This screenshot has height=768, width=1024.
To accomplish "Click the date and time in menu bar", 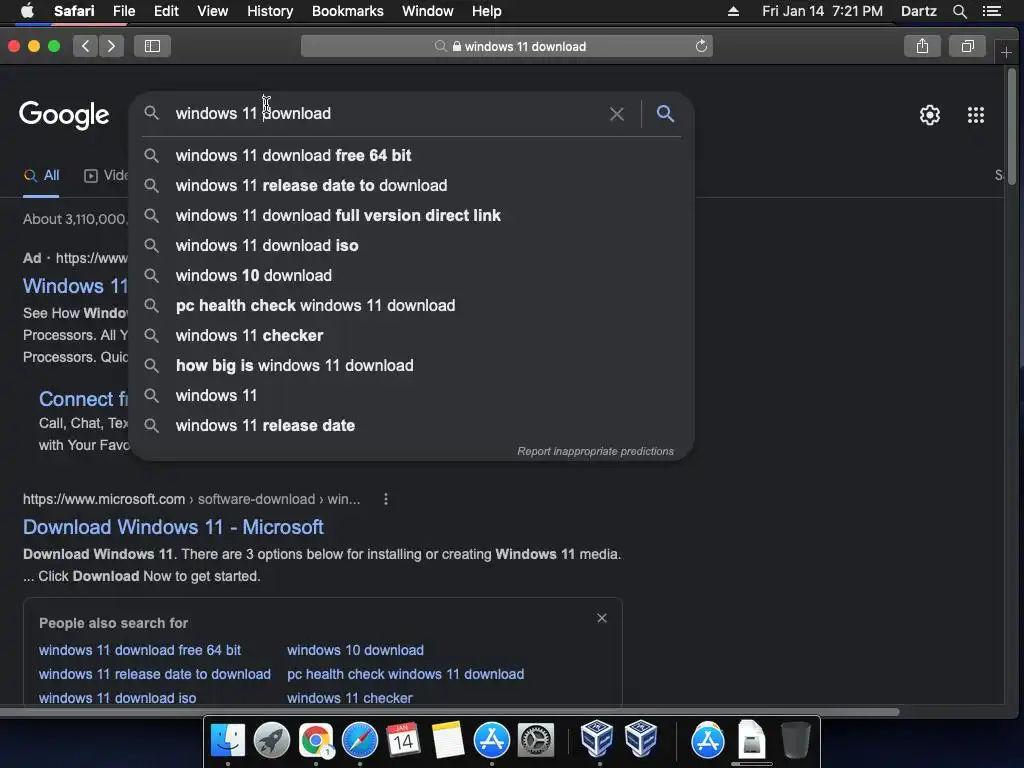I will (x=822, y=11).
